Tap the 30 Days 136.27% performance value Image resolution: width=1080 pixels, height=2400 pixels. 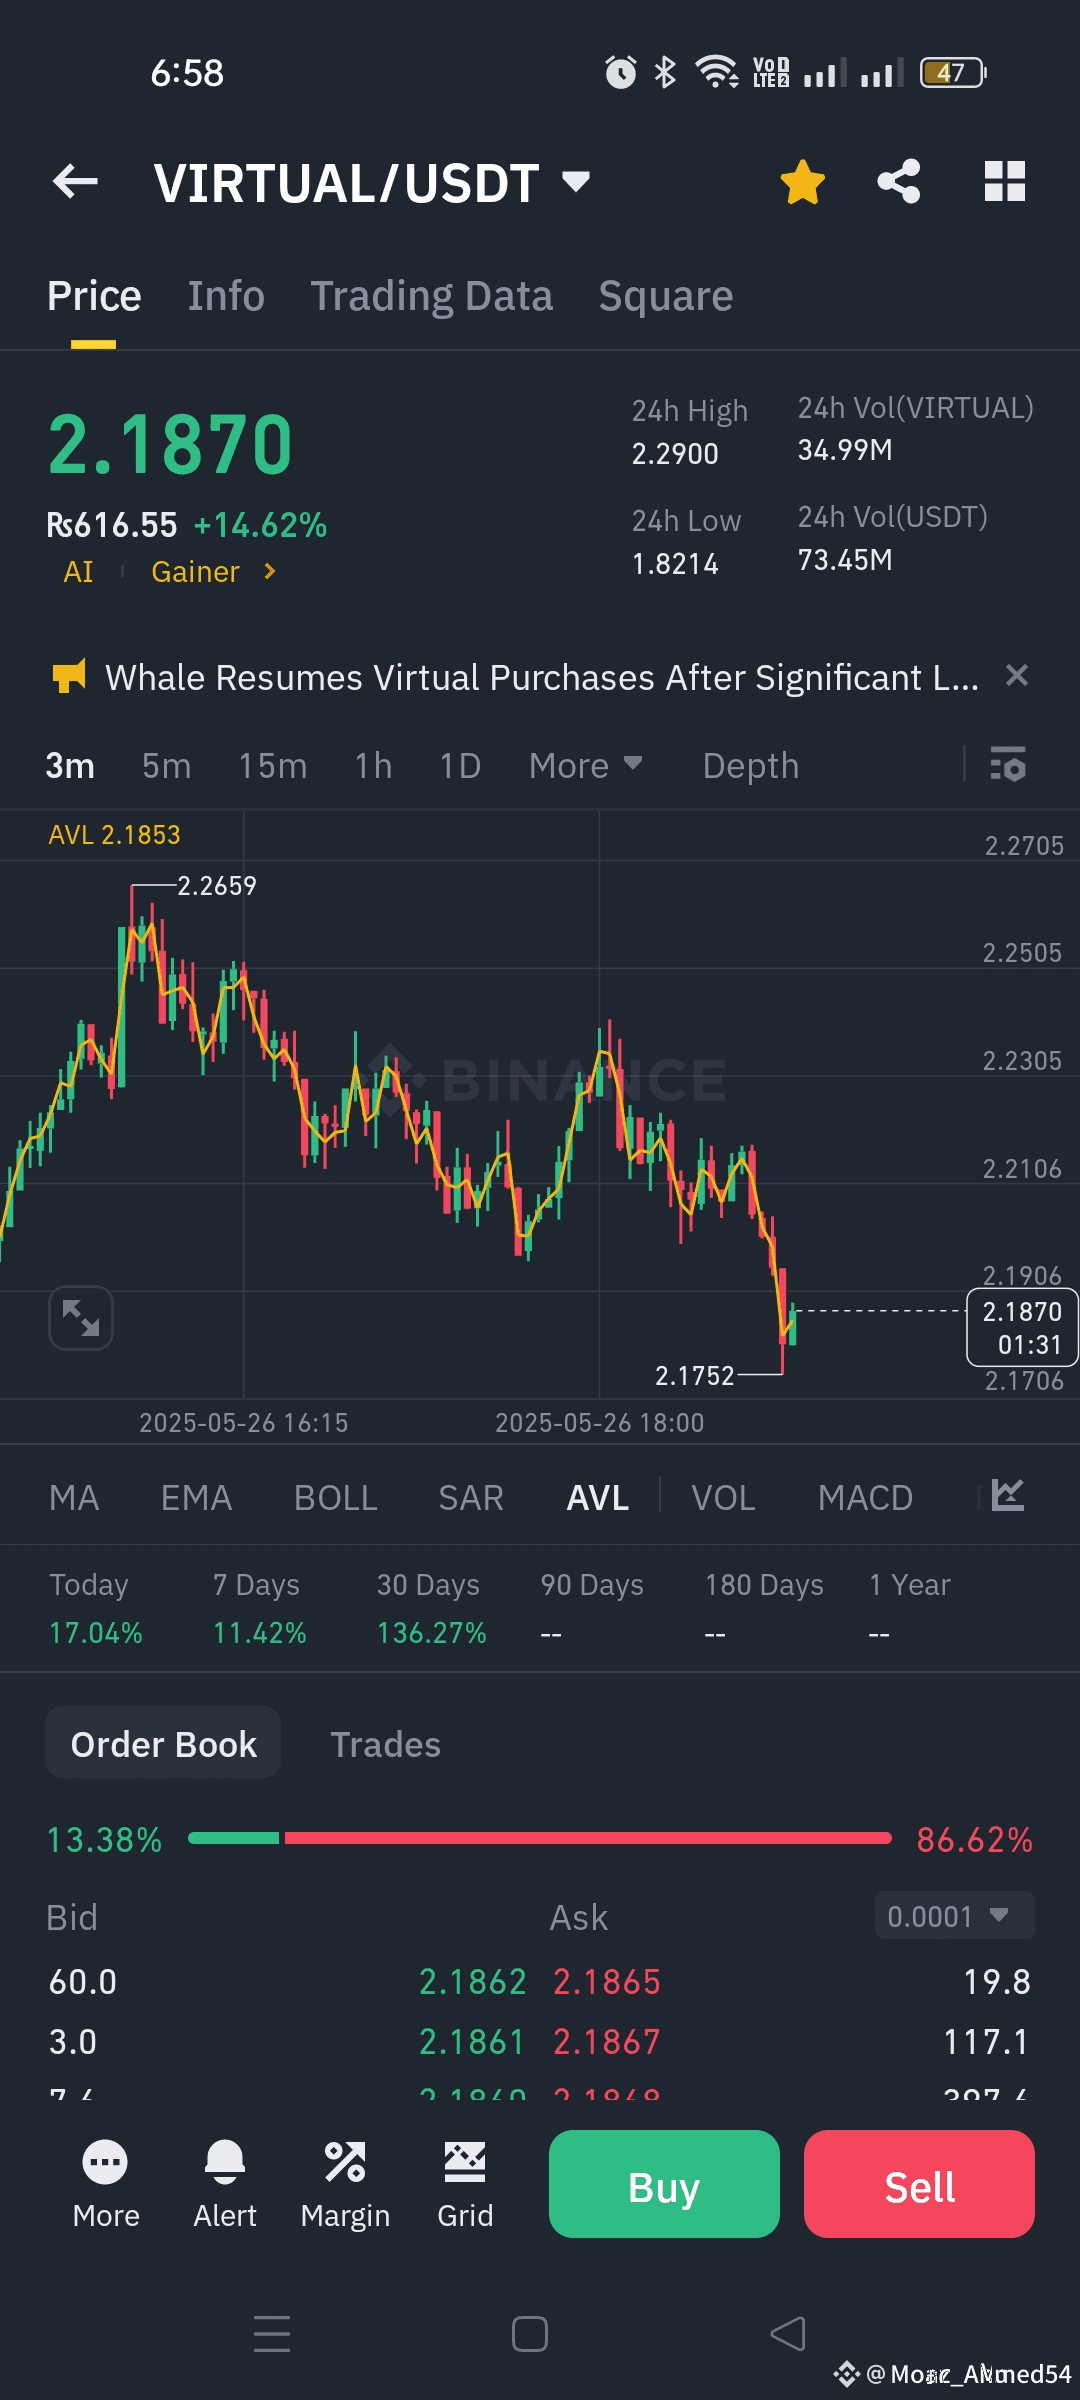coord(431,1633)
